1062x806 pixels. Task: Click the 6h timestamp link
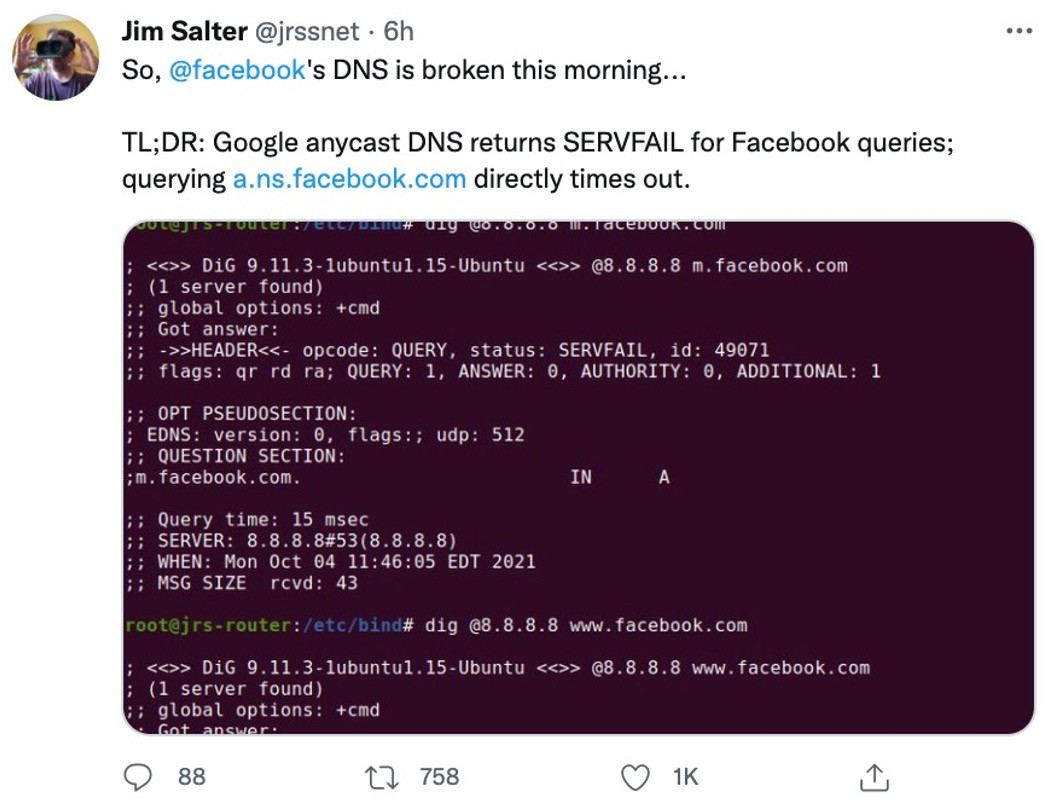pyautogui.click(x=398, y=31)
